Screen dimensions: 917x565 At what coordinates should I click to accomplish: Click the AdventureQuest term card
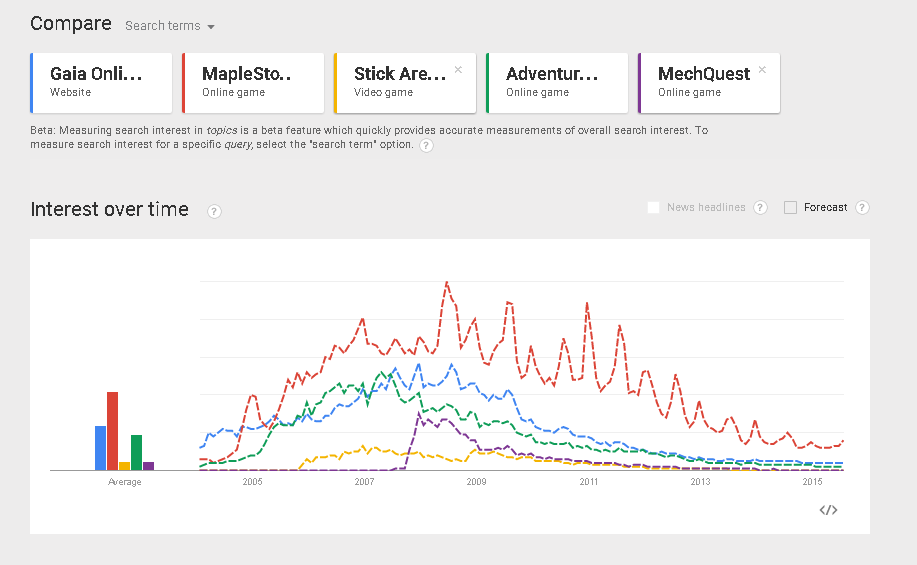(x=557, y=82)
